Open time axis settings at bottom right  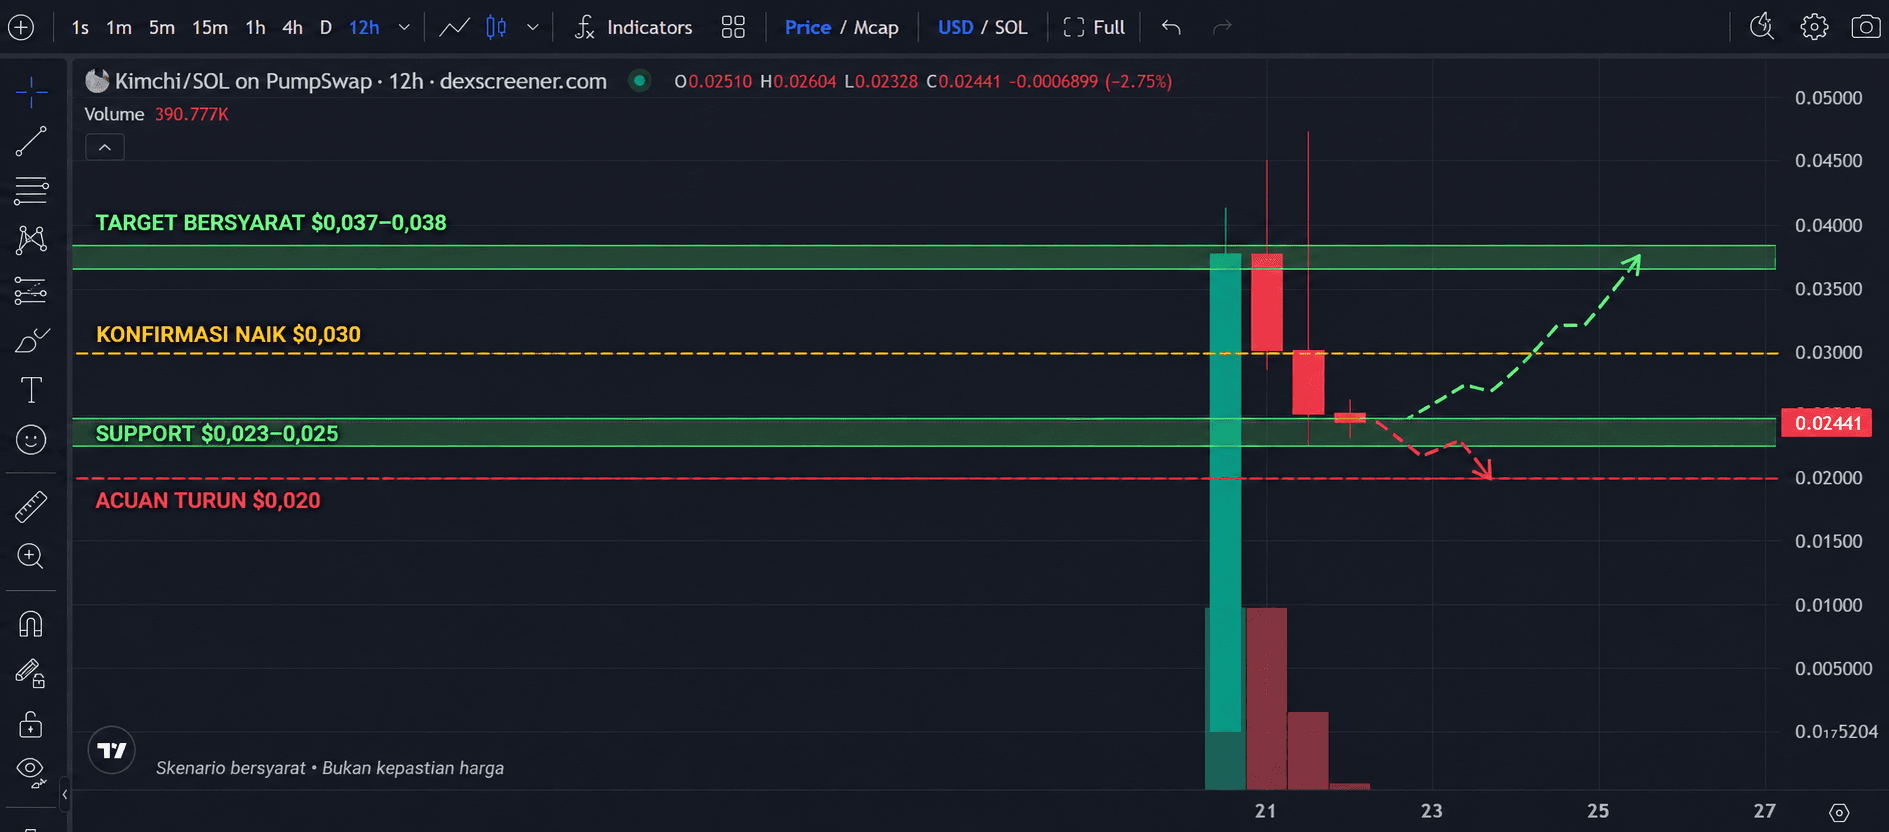tap(1839, 813)
